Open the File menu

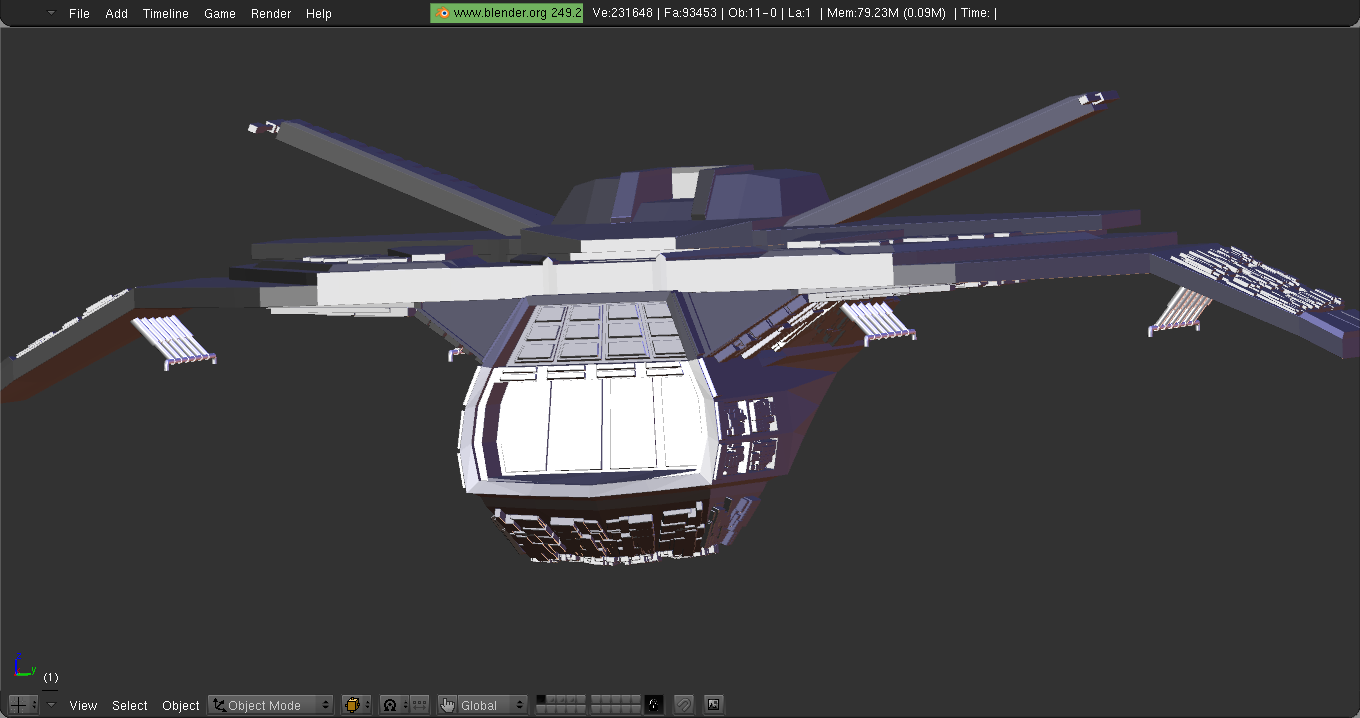[79, 13]
